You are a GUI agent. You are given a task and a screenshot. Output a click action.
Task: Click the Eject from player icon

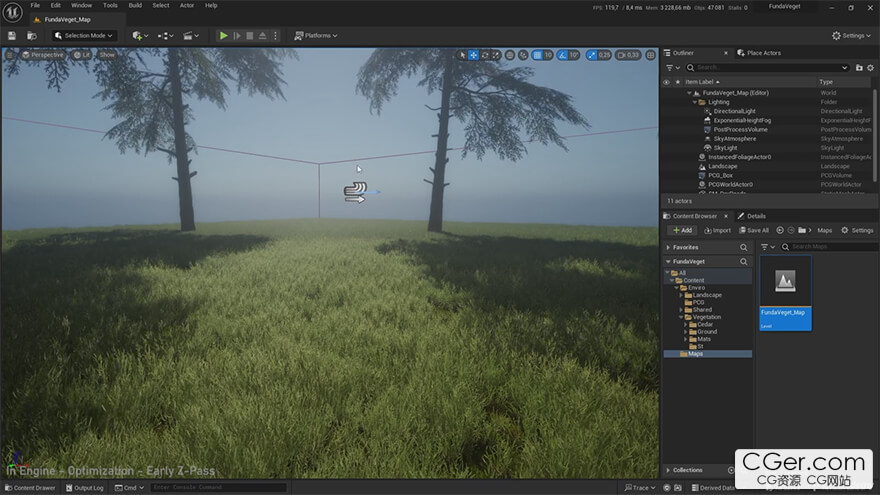(262, 35)
